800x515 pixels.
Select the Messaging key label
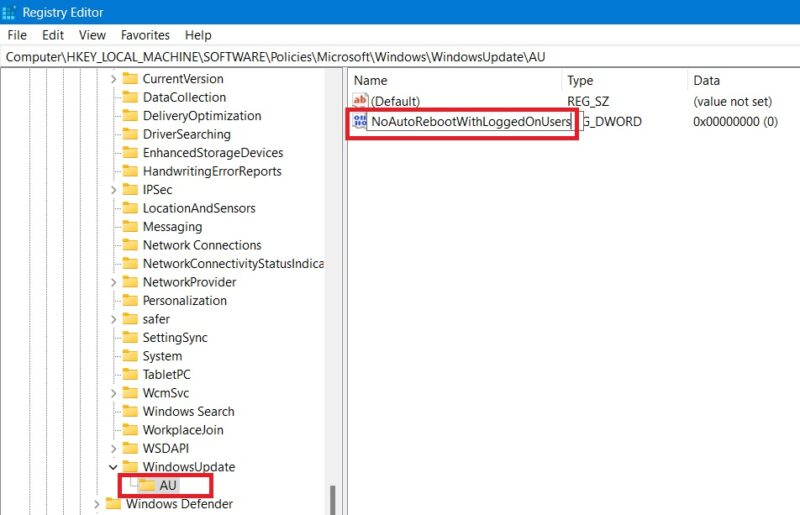[x=172, y=227]
